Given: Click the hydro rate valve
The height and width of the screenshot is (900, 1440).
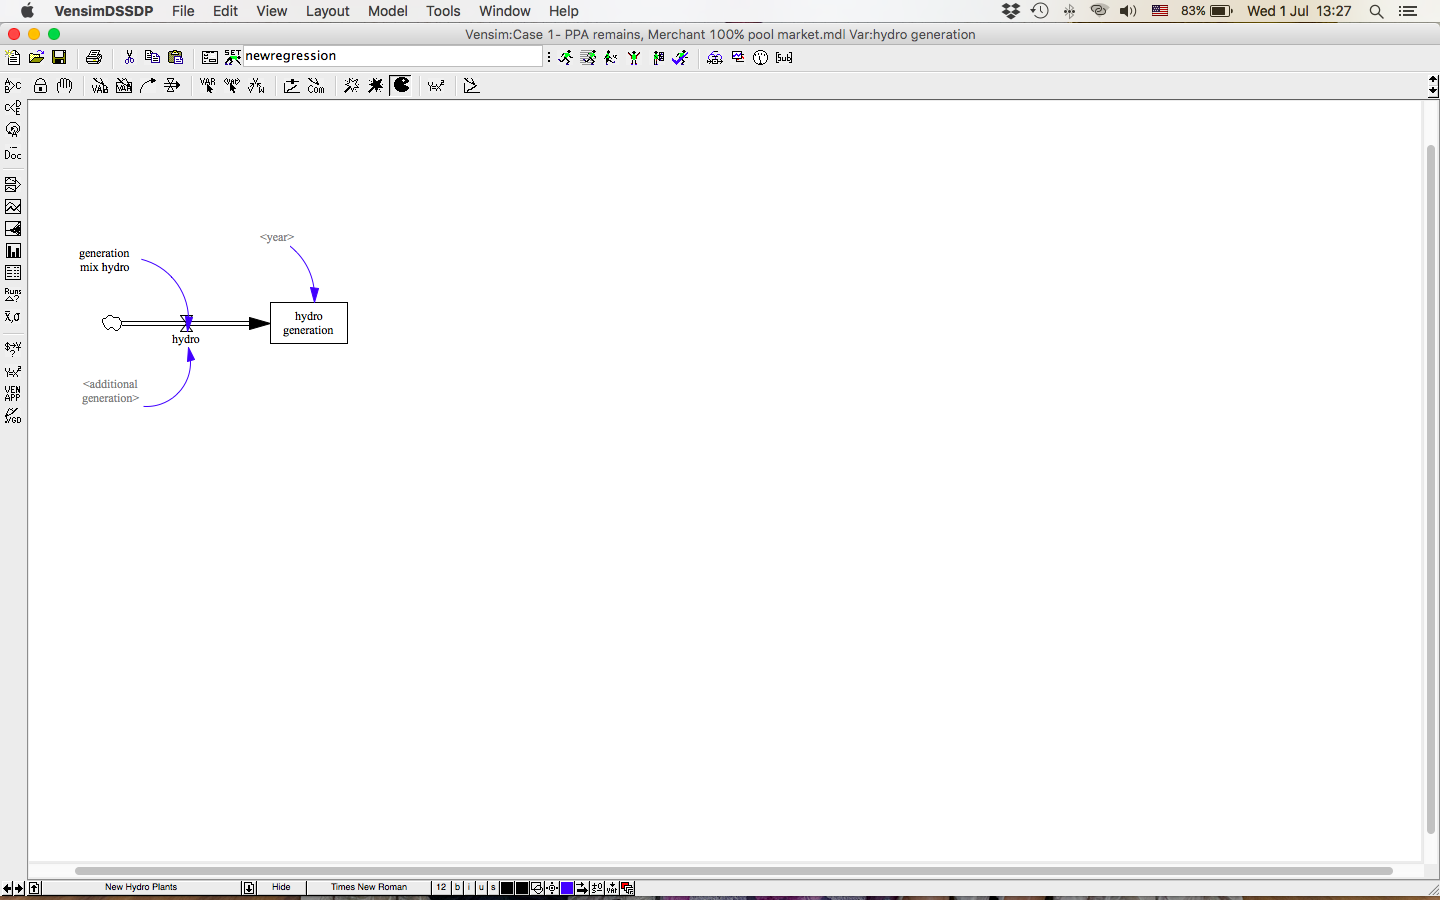Looking at the screenshot, I should click(x=186, y=323).
